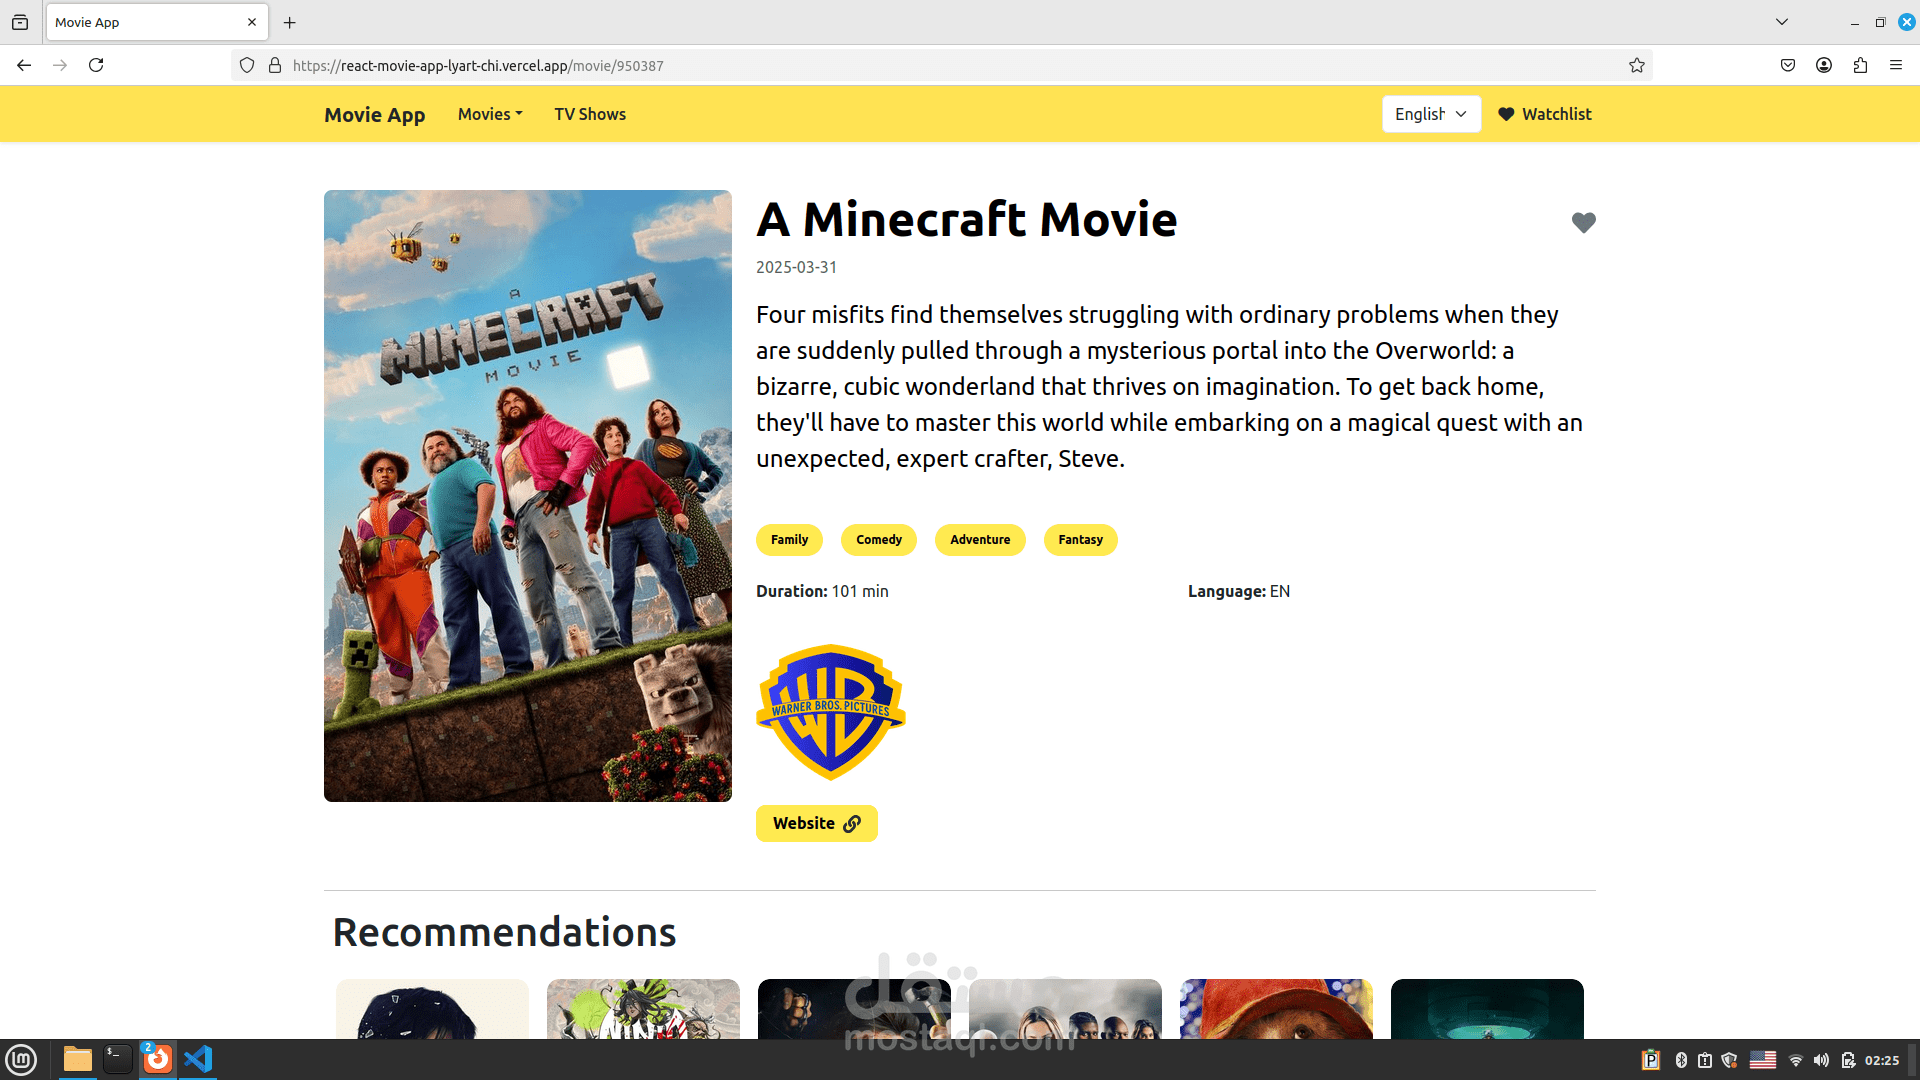
Task: Expand the Movies dropdown menu
Action: click(490, 114)
